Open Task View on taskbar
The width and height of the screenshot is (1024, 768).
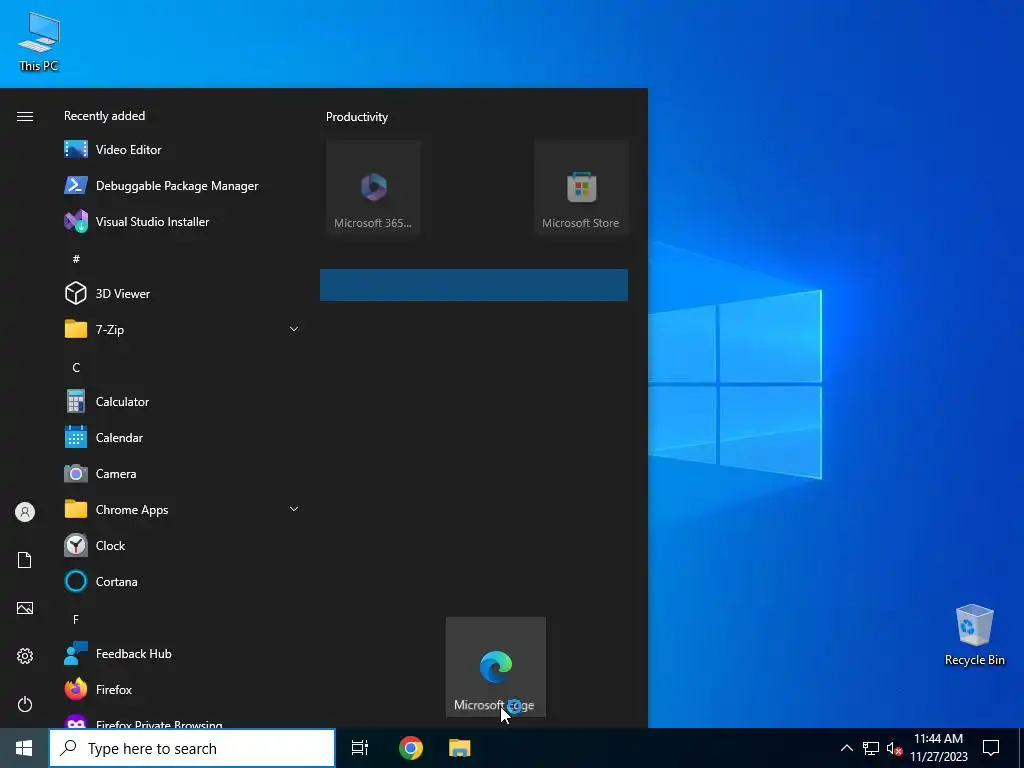tap(360, 748)
